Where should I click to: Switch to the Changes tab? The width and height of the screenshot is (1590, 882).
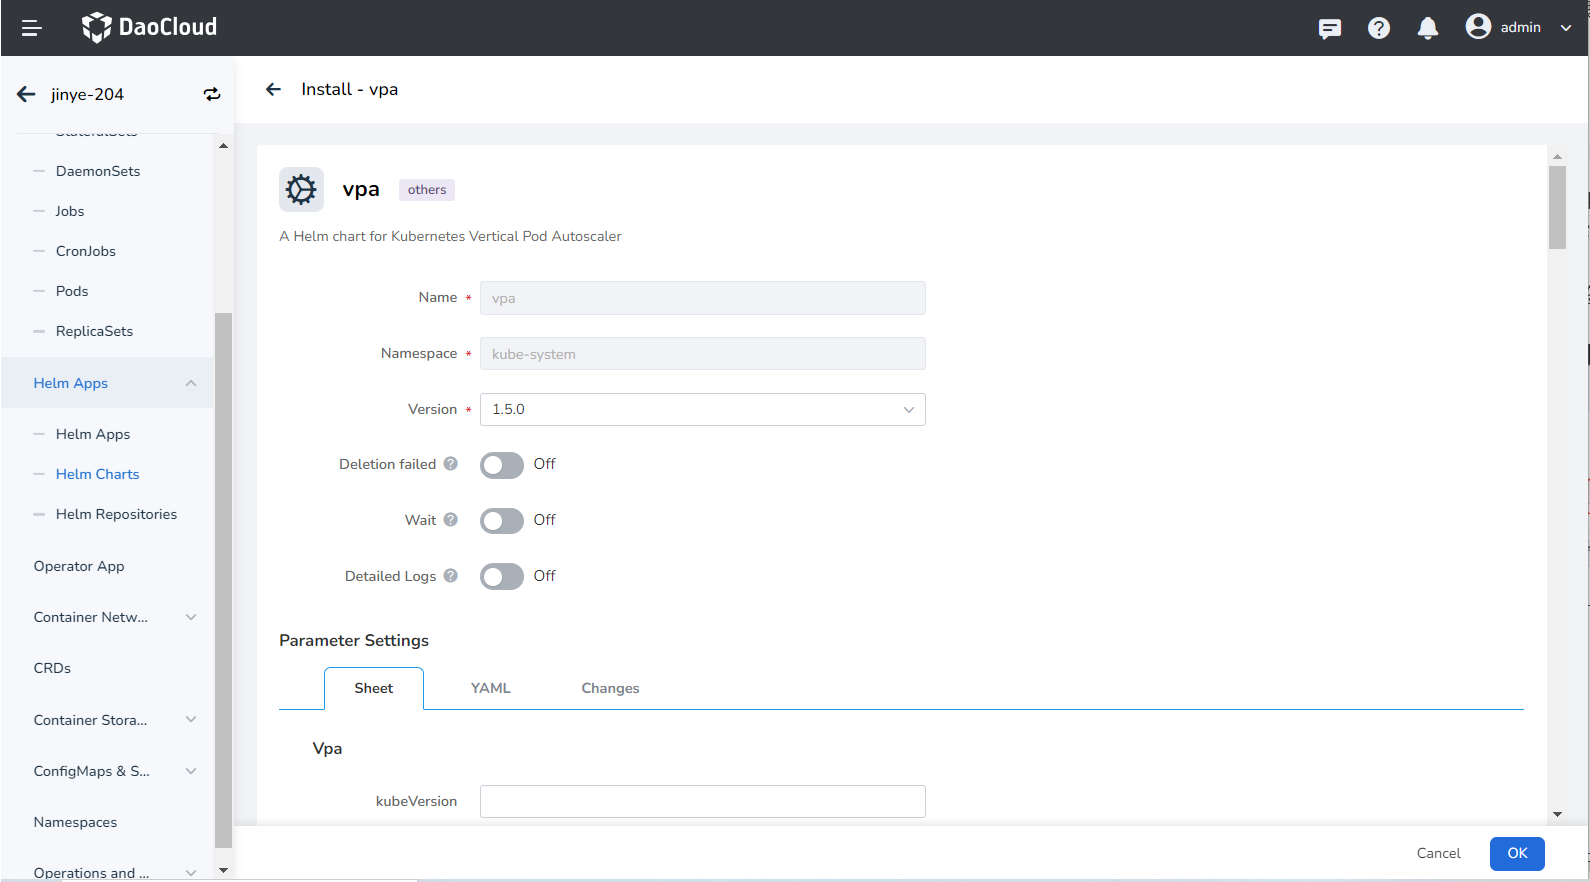610,688
